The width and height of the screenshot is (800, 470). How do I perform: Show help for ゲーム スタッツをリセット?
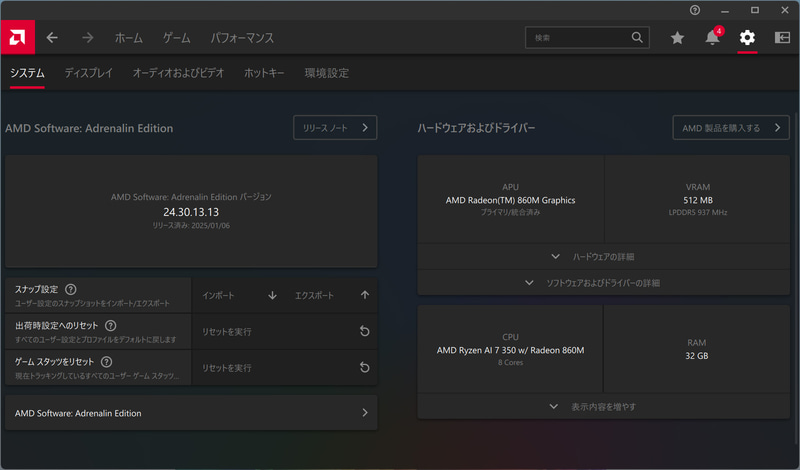coord(106,362)
